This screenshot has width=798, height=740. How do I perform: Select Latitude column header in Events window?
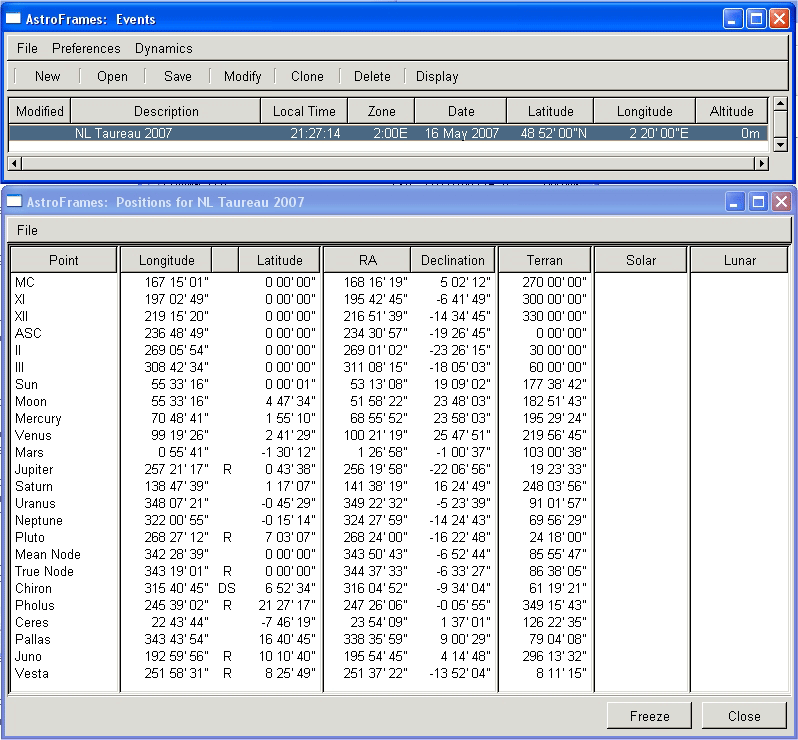pyautogui.click(x=550, y=111)
